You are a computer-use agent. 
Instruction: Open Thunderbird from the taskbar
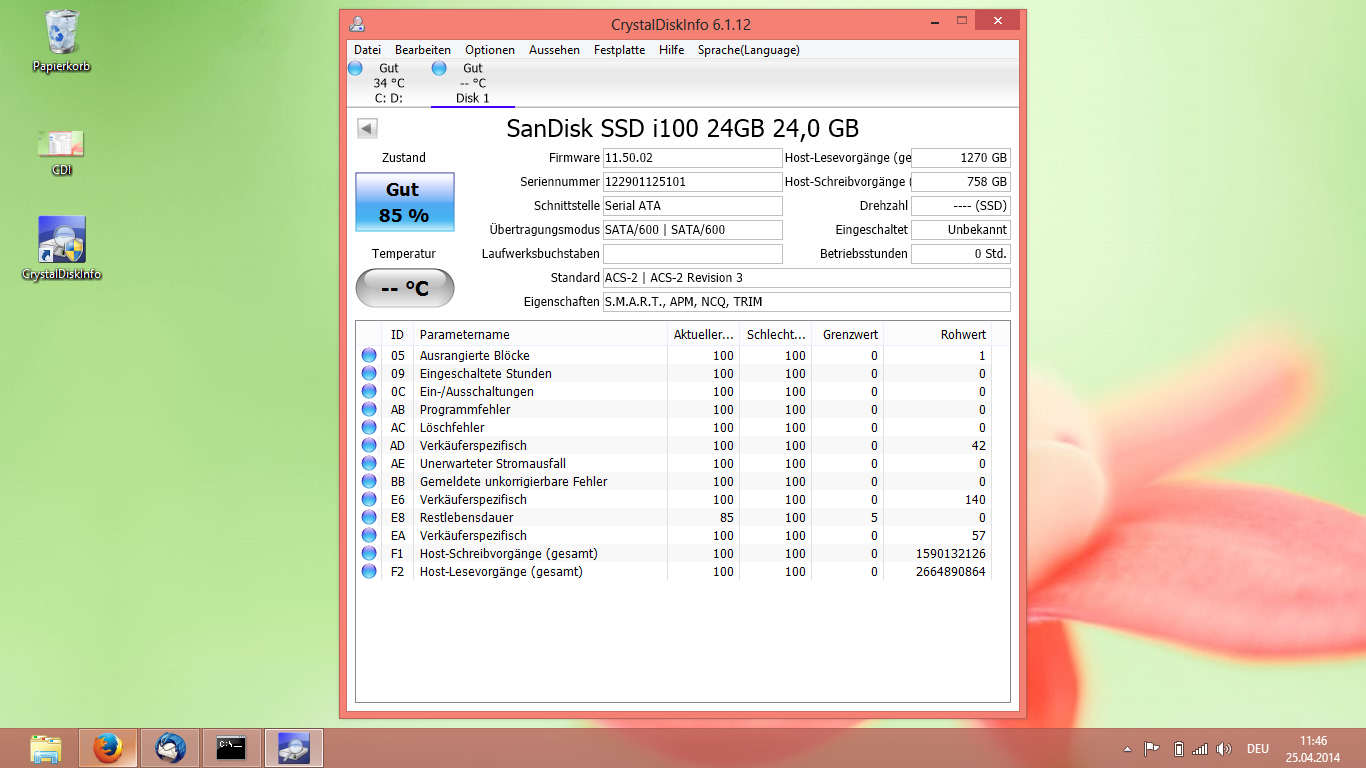(x=170, y=748)
